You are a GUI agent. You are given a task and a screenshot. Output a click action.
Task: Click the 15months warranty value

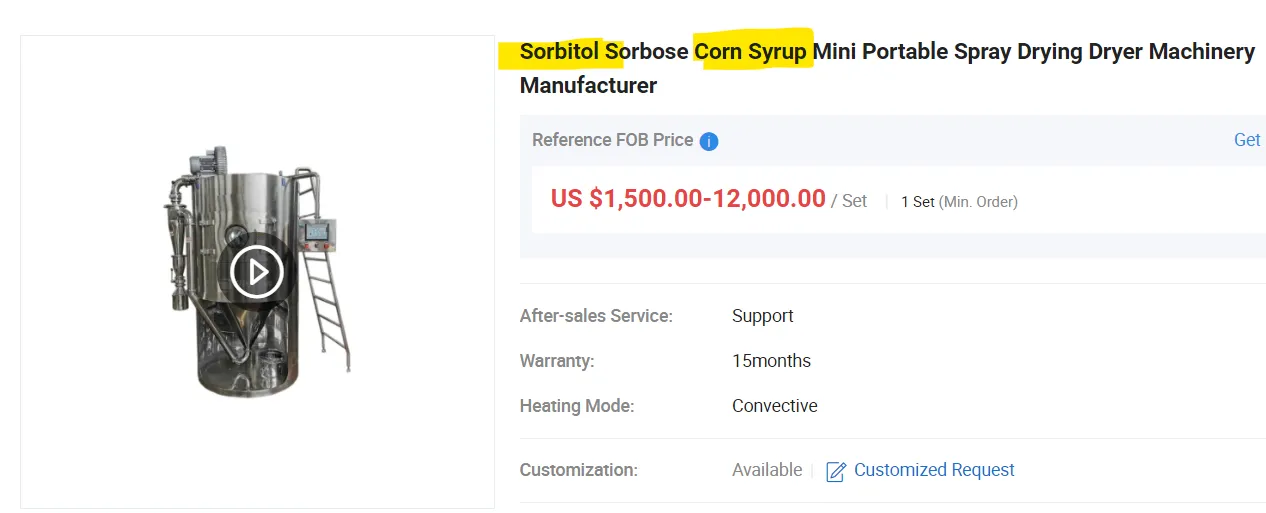point(771,361)
